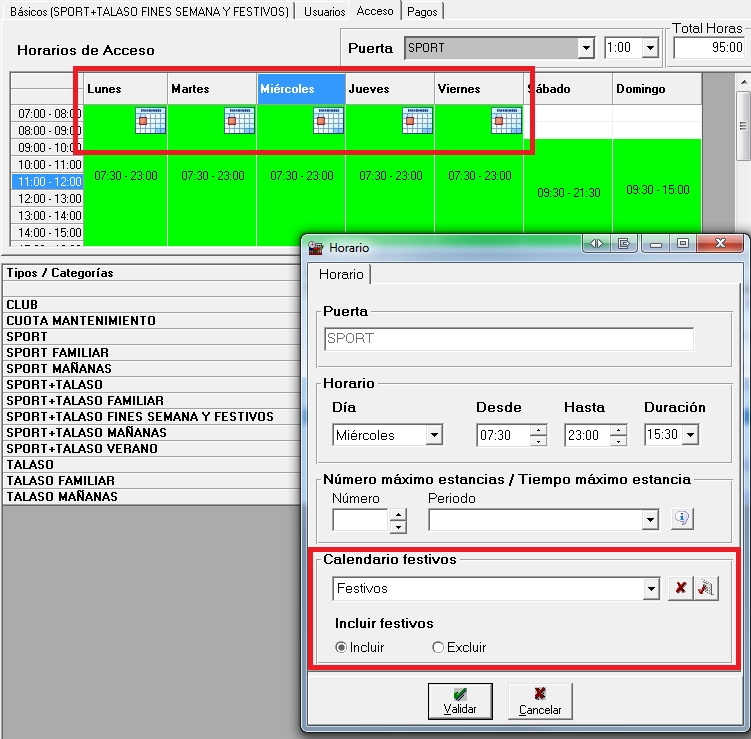751x739 pixels.
Task: Click the document icon in the Horario title bar
Action: click(623, 243)
